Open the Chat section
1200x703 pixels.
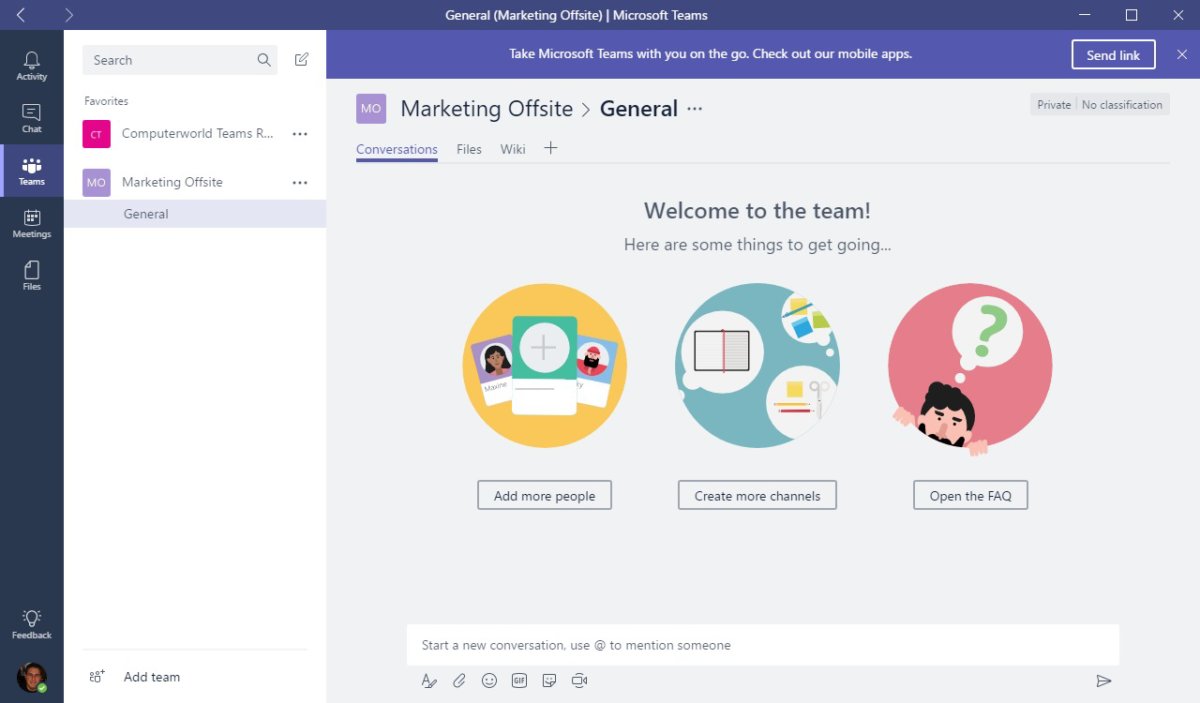point(31,118)
